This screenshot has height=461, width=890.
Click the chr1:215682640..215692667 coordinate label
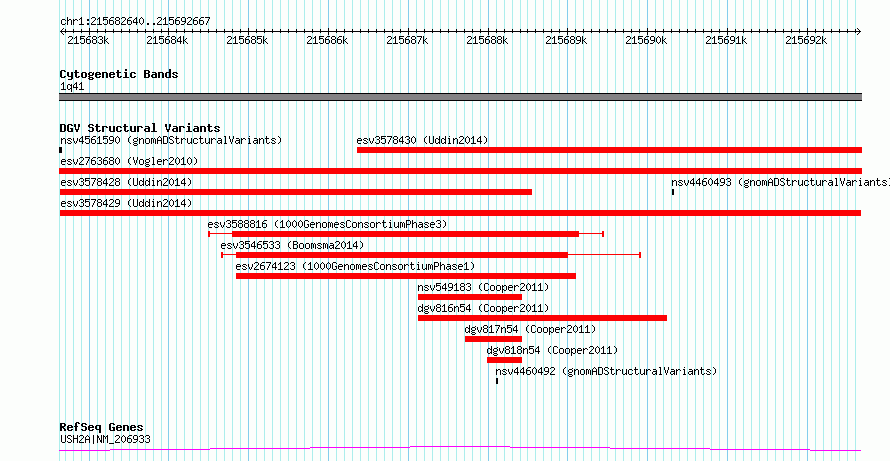135,22
